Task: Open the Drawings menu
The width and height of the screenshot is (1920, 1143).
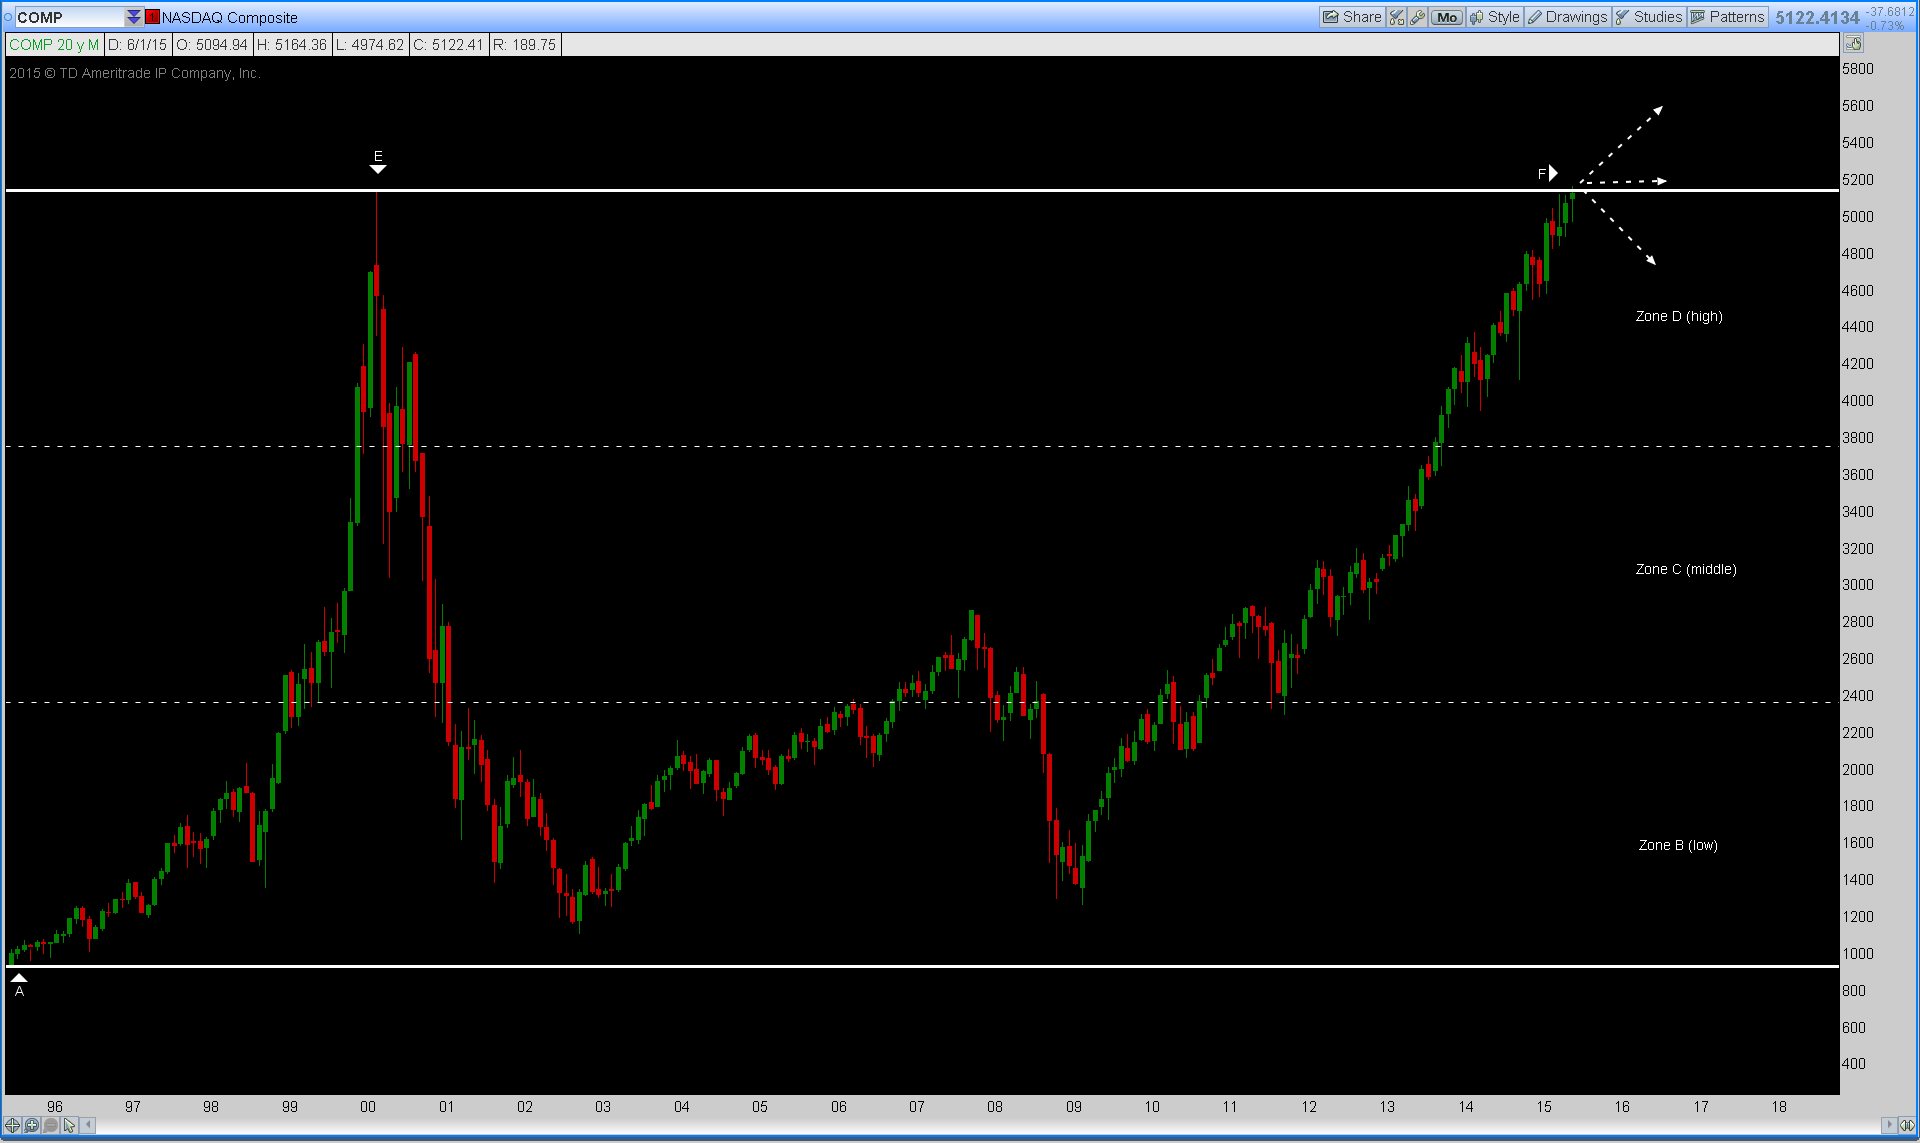Action: coord(1567,17)
